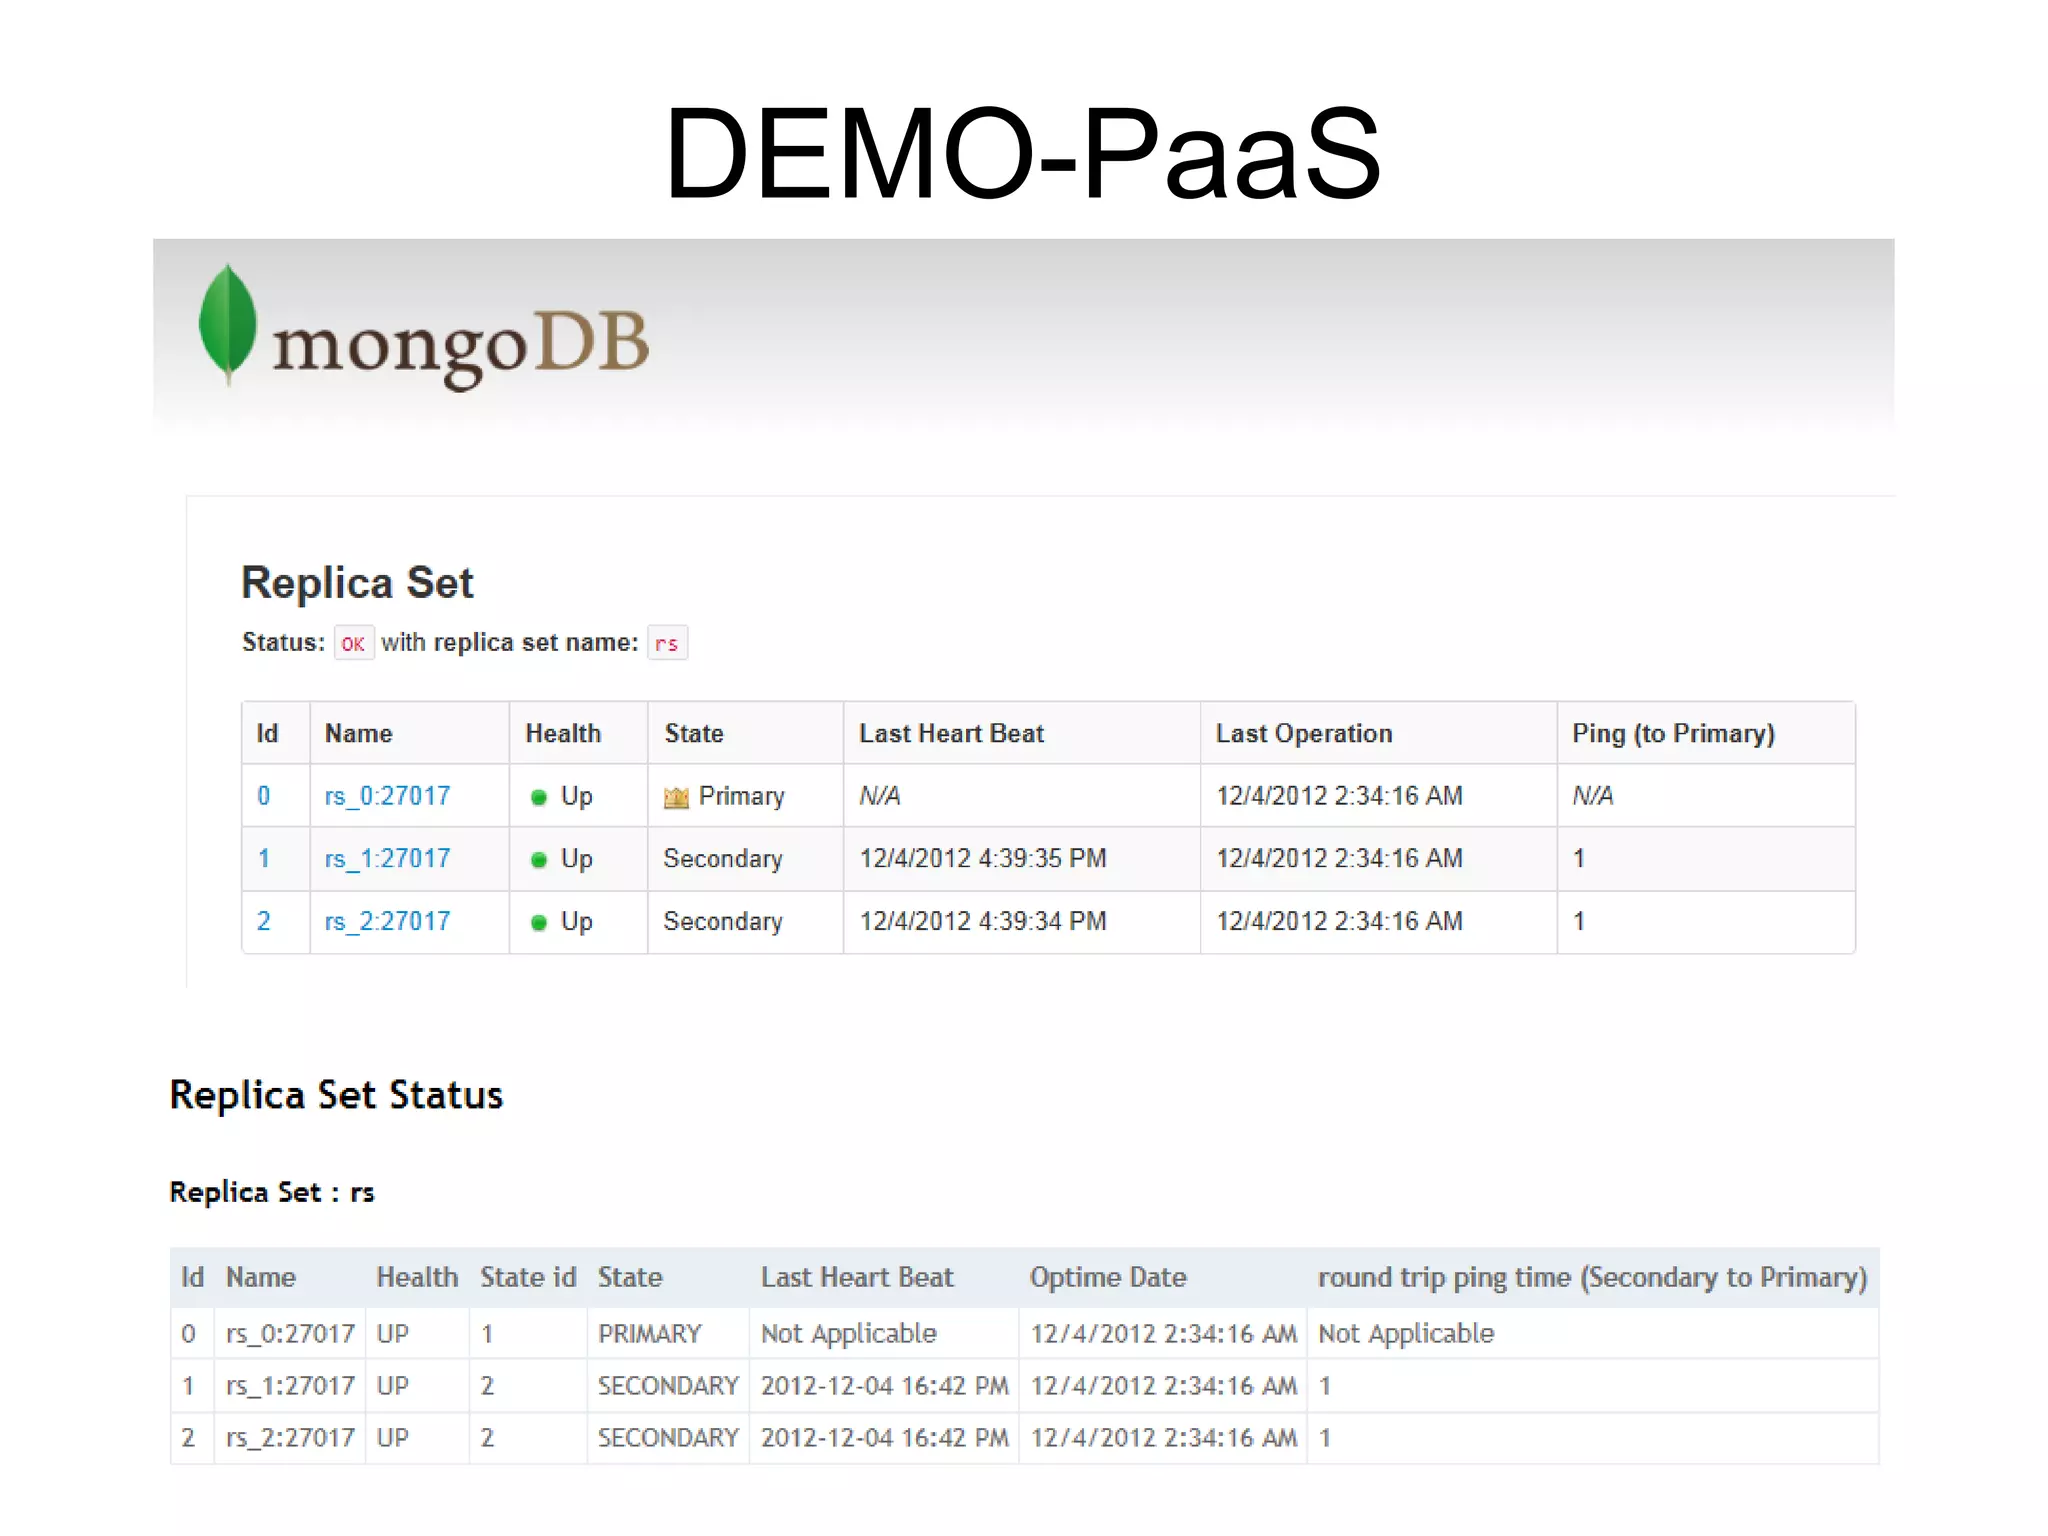Click SECONDARY cell for rs_2:27017 lower row
This screenshot has height=1536, width=2048.
coord(668,1438)
